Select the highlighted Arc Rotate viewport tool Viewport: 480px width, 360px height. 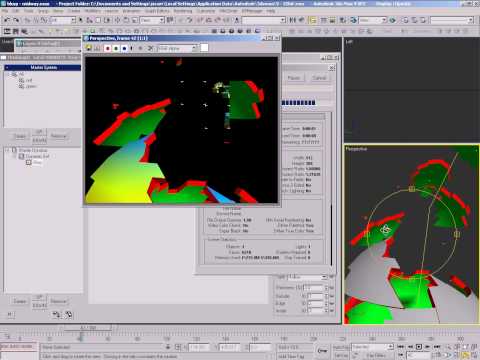(x=466, y=355)
